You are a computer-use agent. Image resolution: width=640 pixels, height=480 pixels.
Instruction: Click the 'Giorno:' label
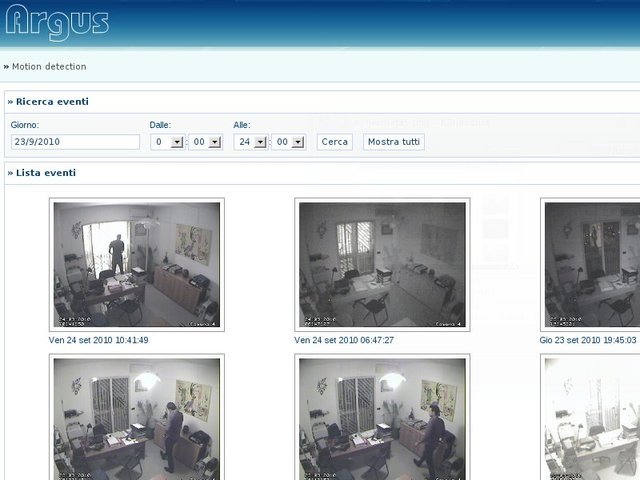coord(25,125)
